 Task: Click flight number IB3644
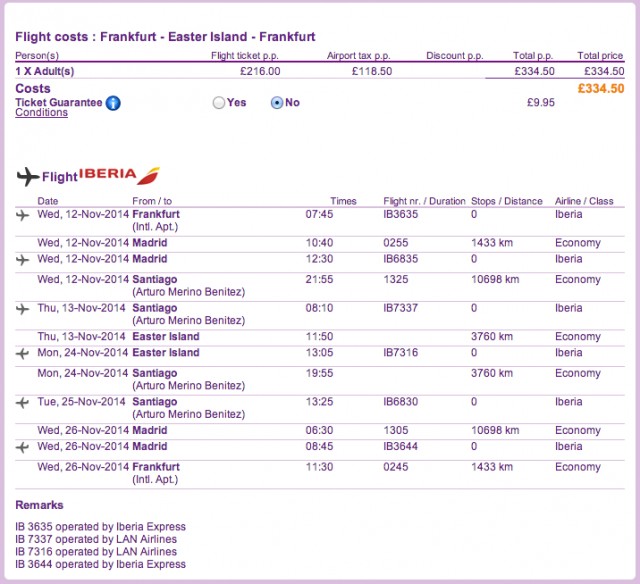coord(400,446)
